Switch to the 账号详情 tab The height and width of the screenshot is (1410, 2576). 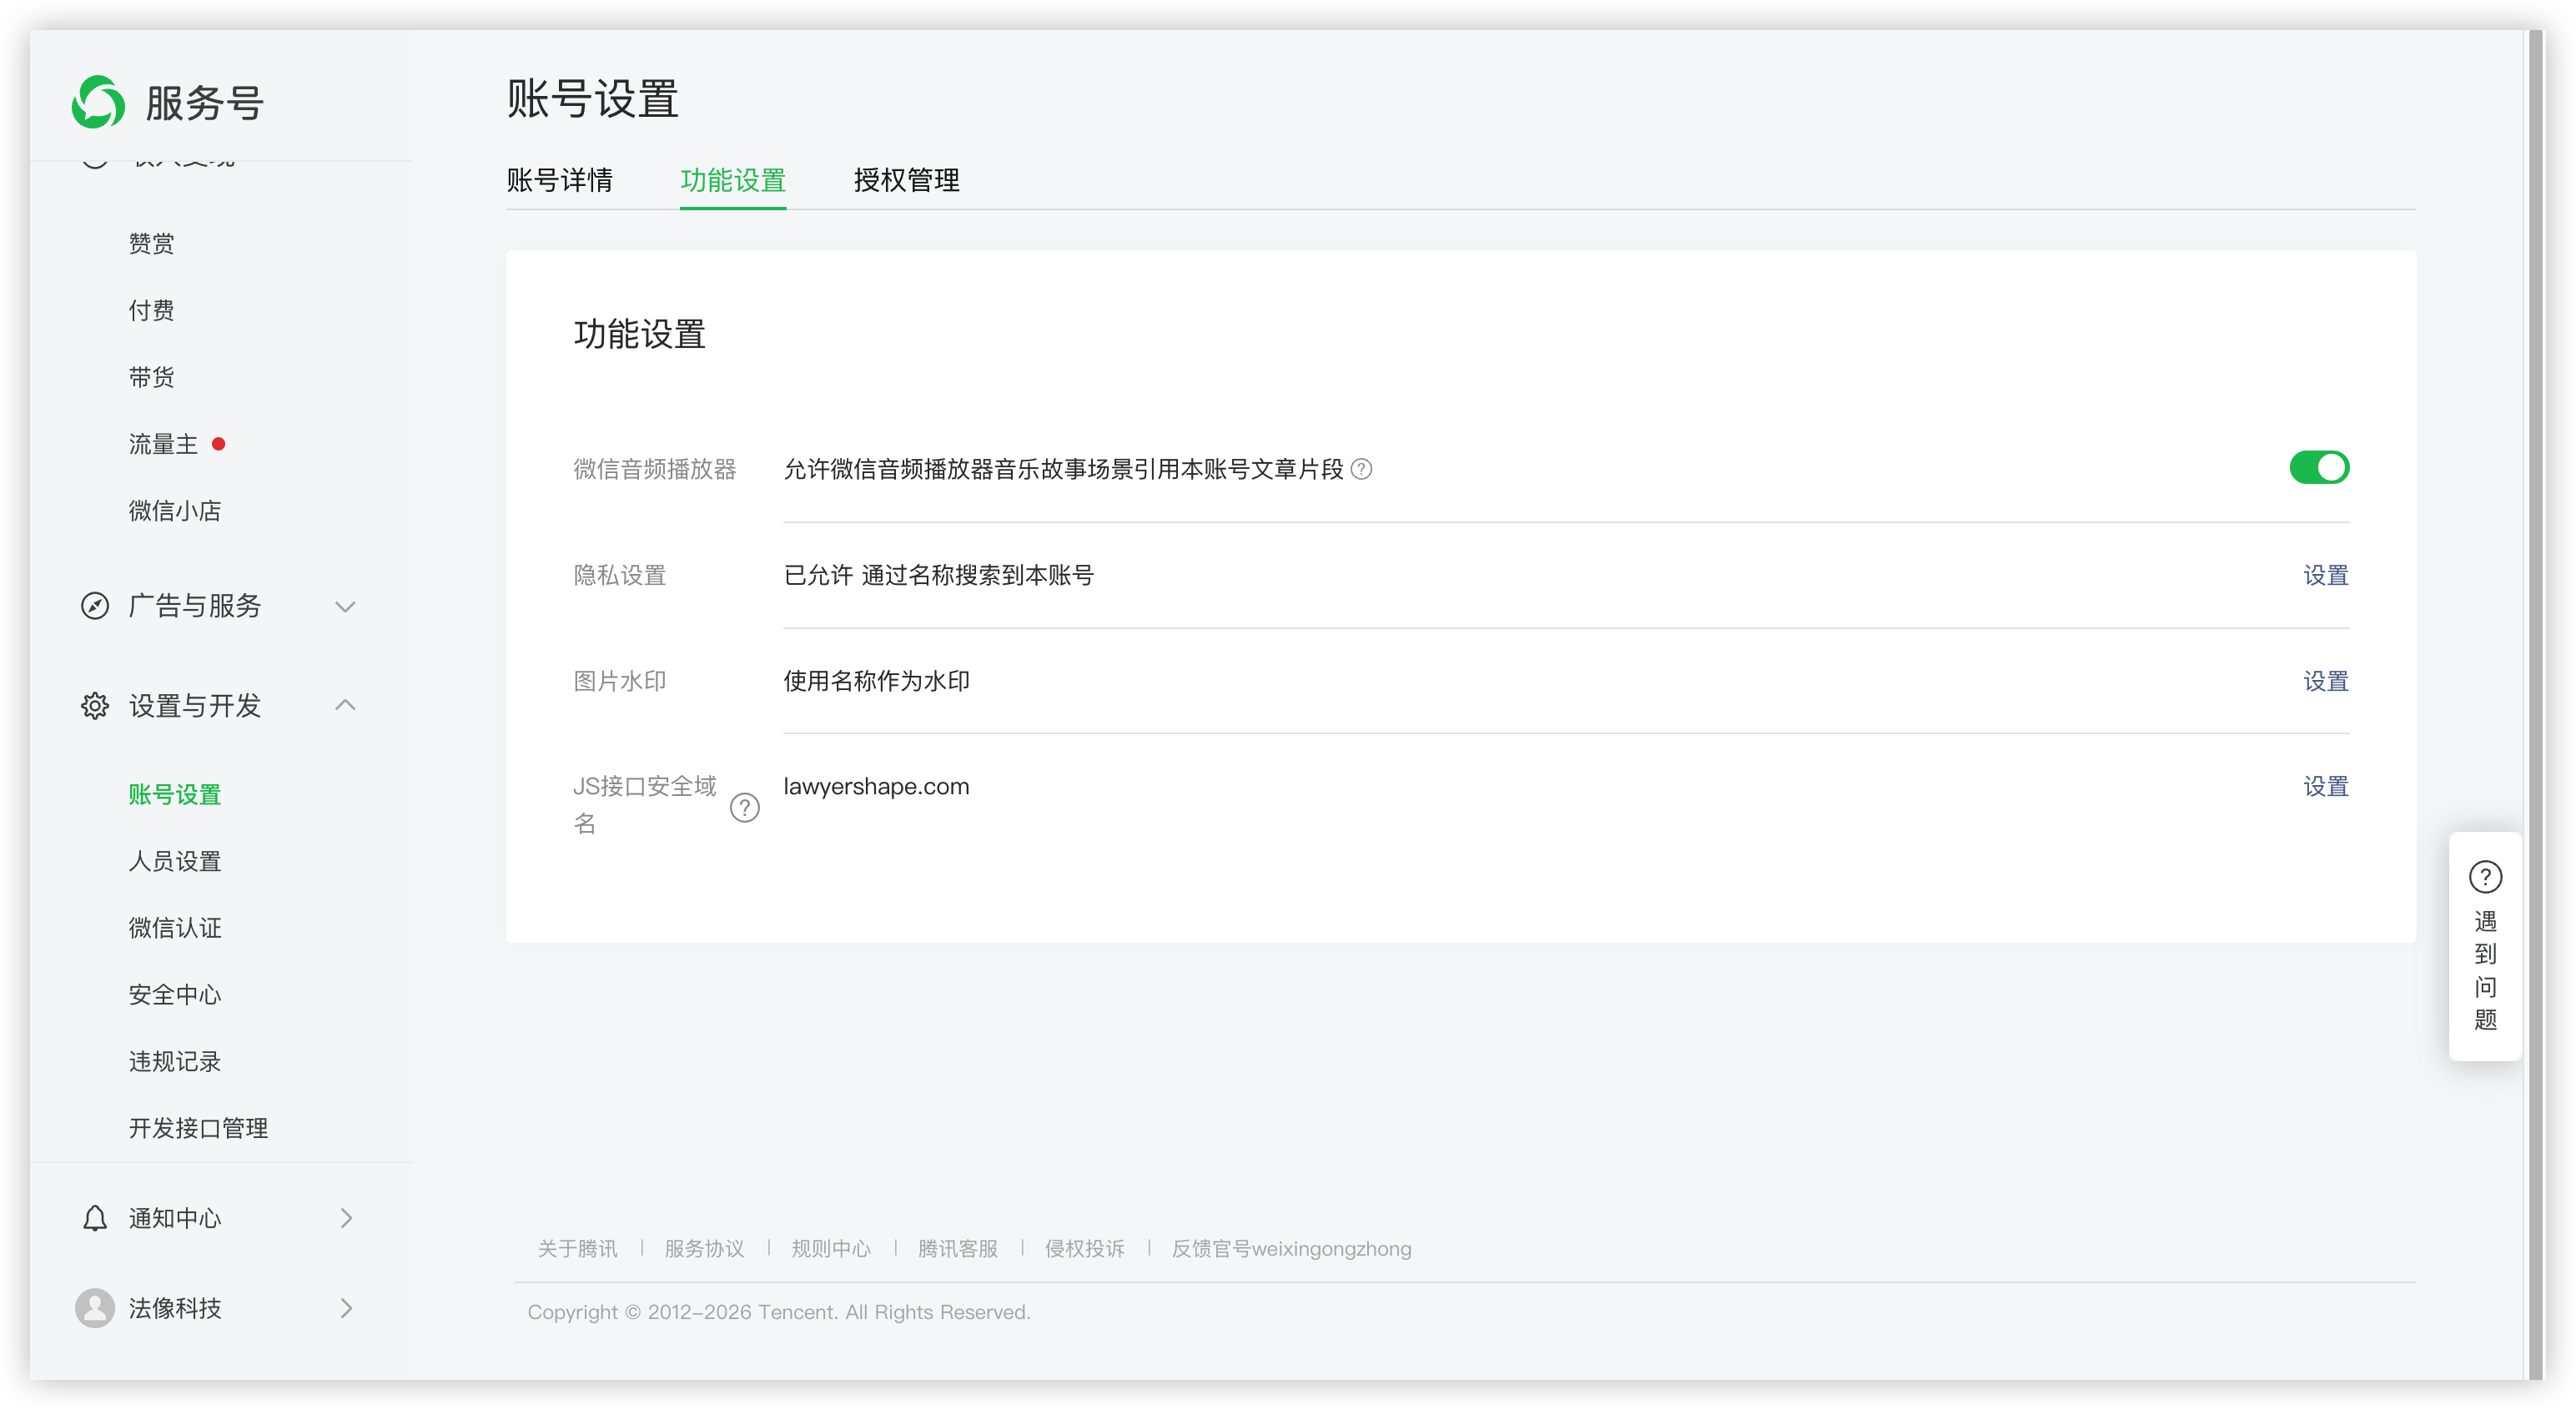coord(559,181)
